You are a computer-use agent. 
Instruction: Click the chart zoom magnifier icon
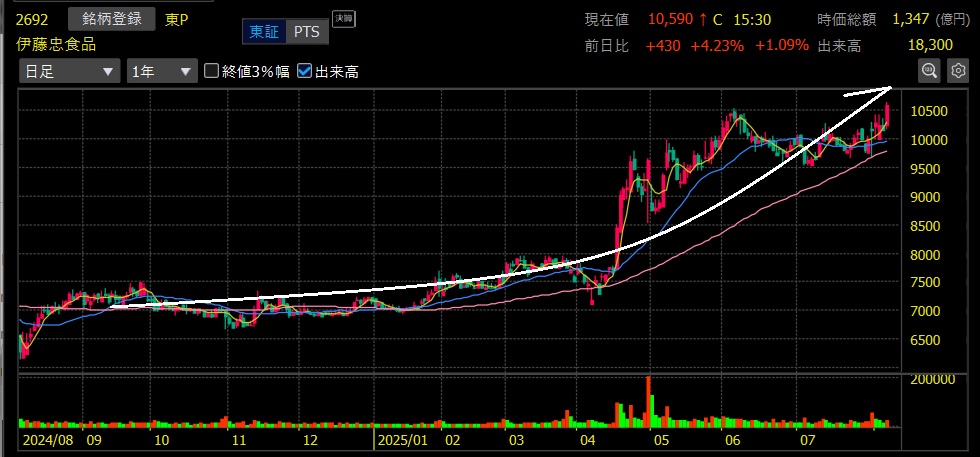click(930, 70)
